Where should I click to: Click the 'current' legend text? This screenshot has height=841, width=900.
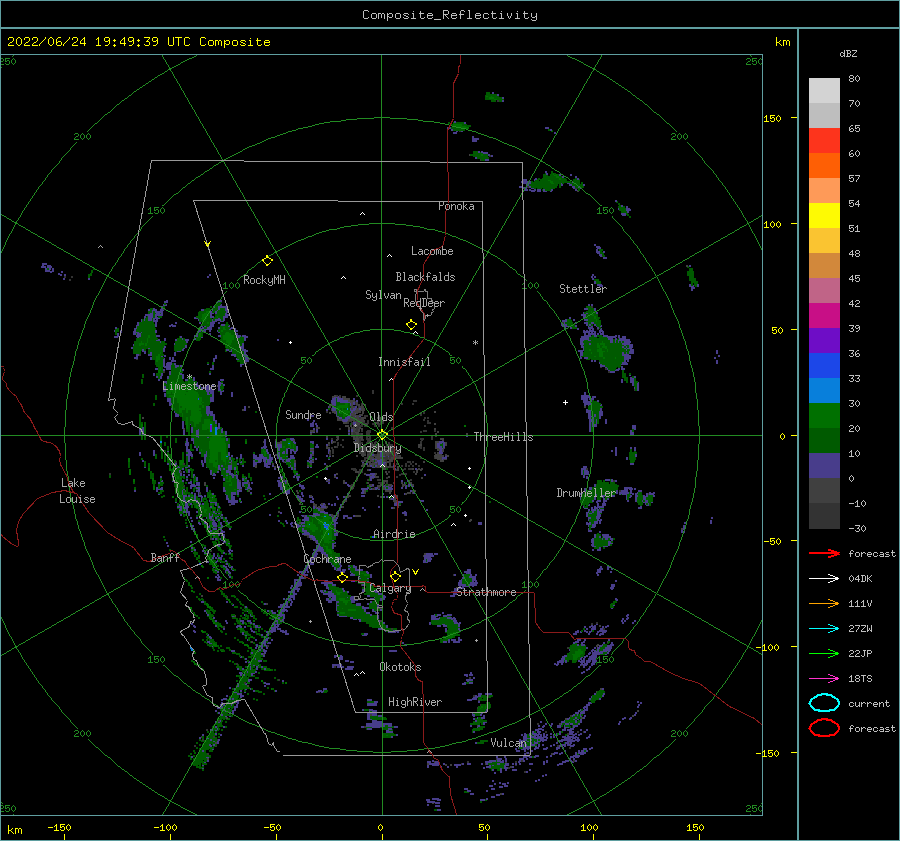click(869, 703)
